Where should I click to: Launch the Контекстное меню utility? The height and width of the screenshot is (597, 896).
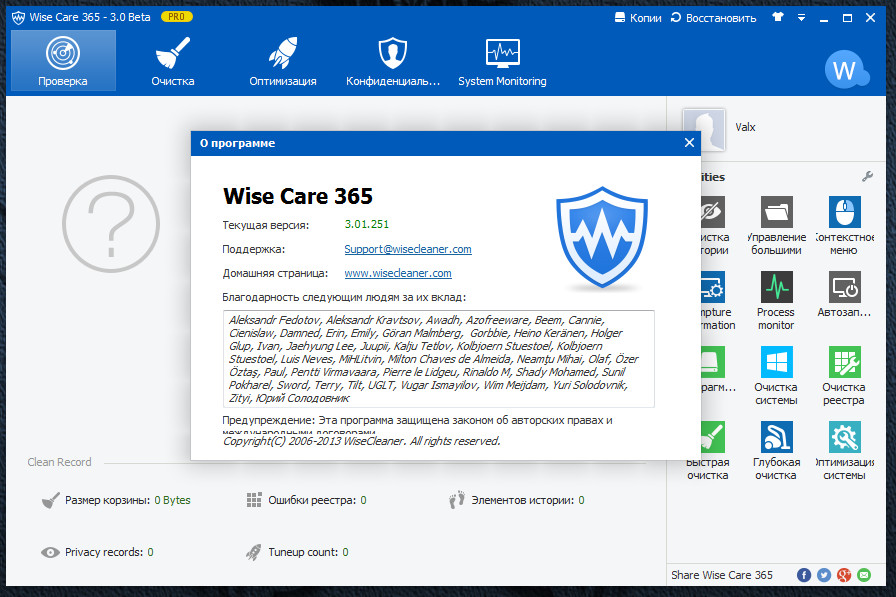(844, 225)
